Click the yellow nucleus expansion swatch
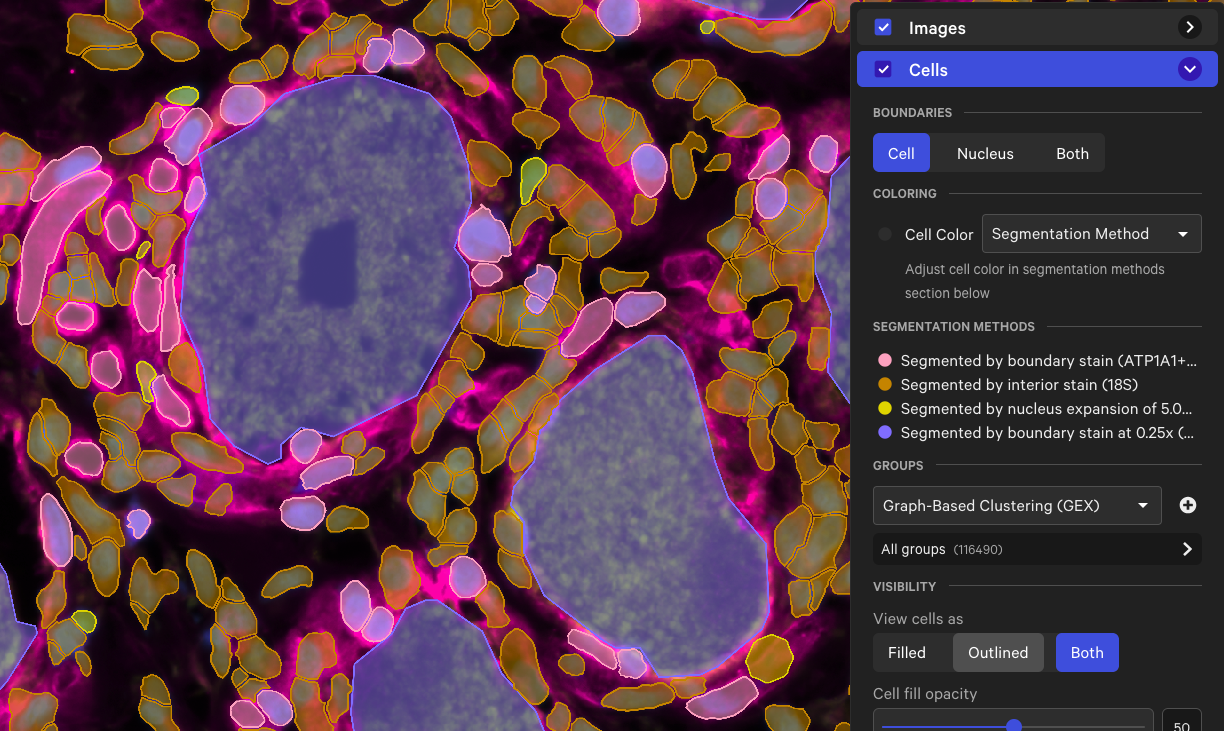The image size is (1224, 731). (x=885, y=408)
